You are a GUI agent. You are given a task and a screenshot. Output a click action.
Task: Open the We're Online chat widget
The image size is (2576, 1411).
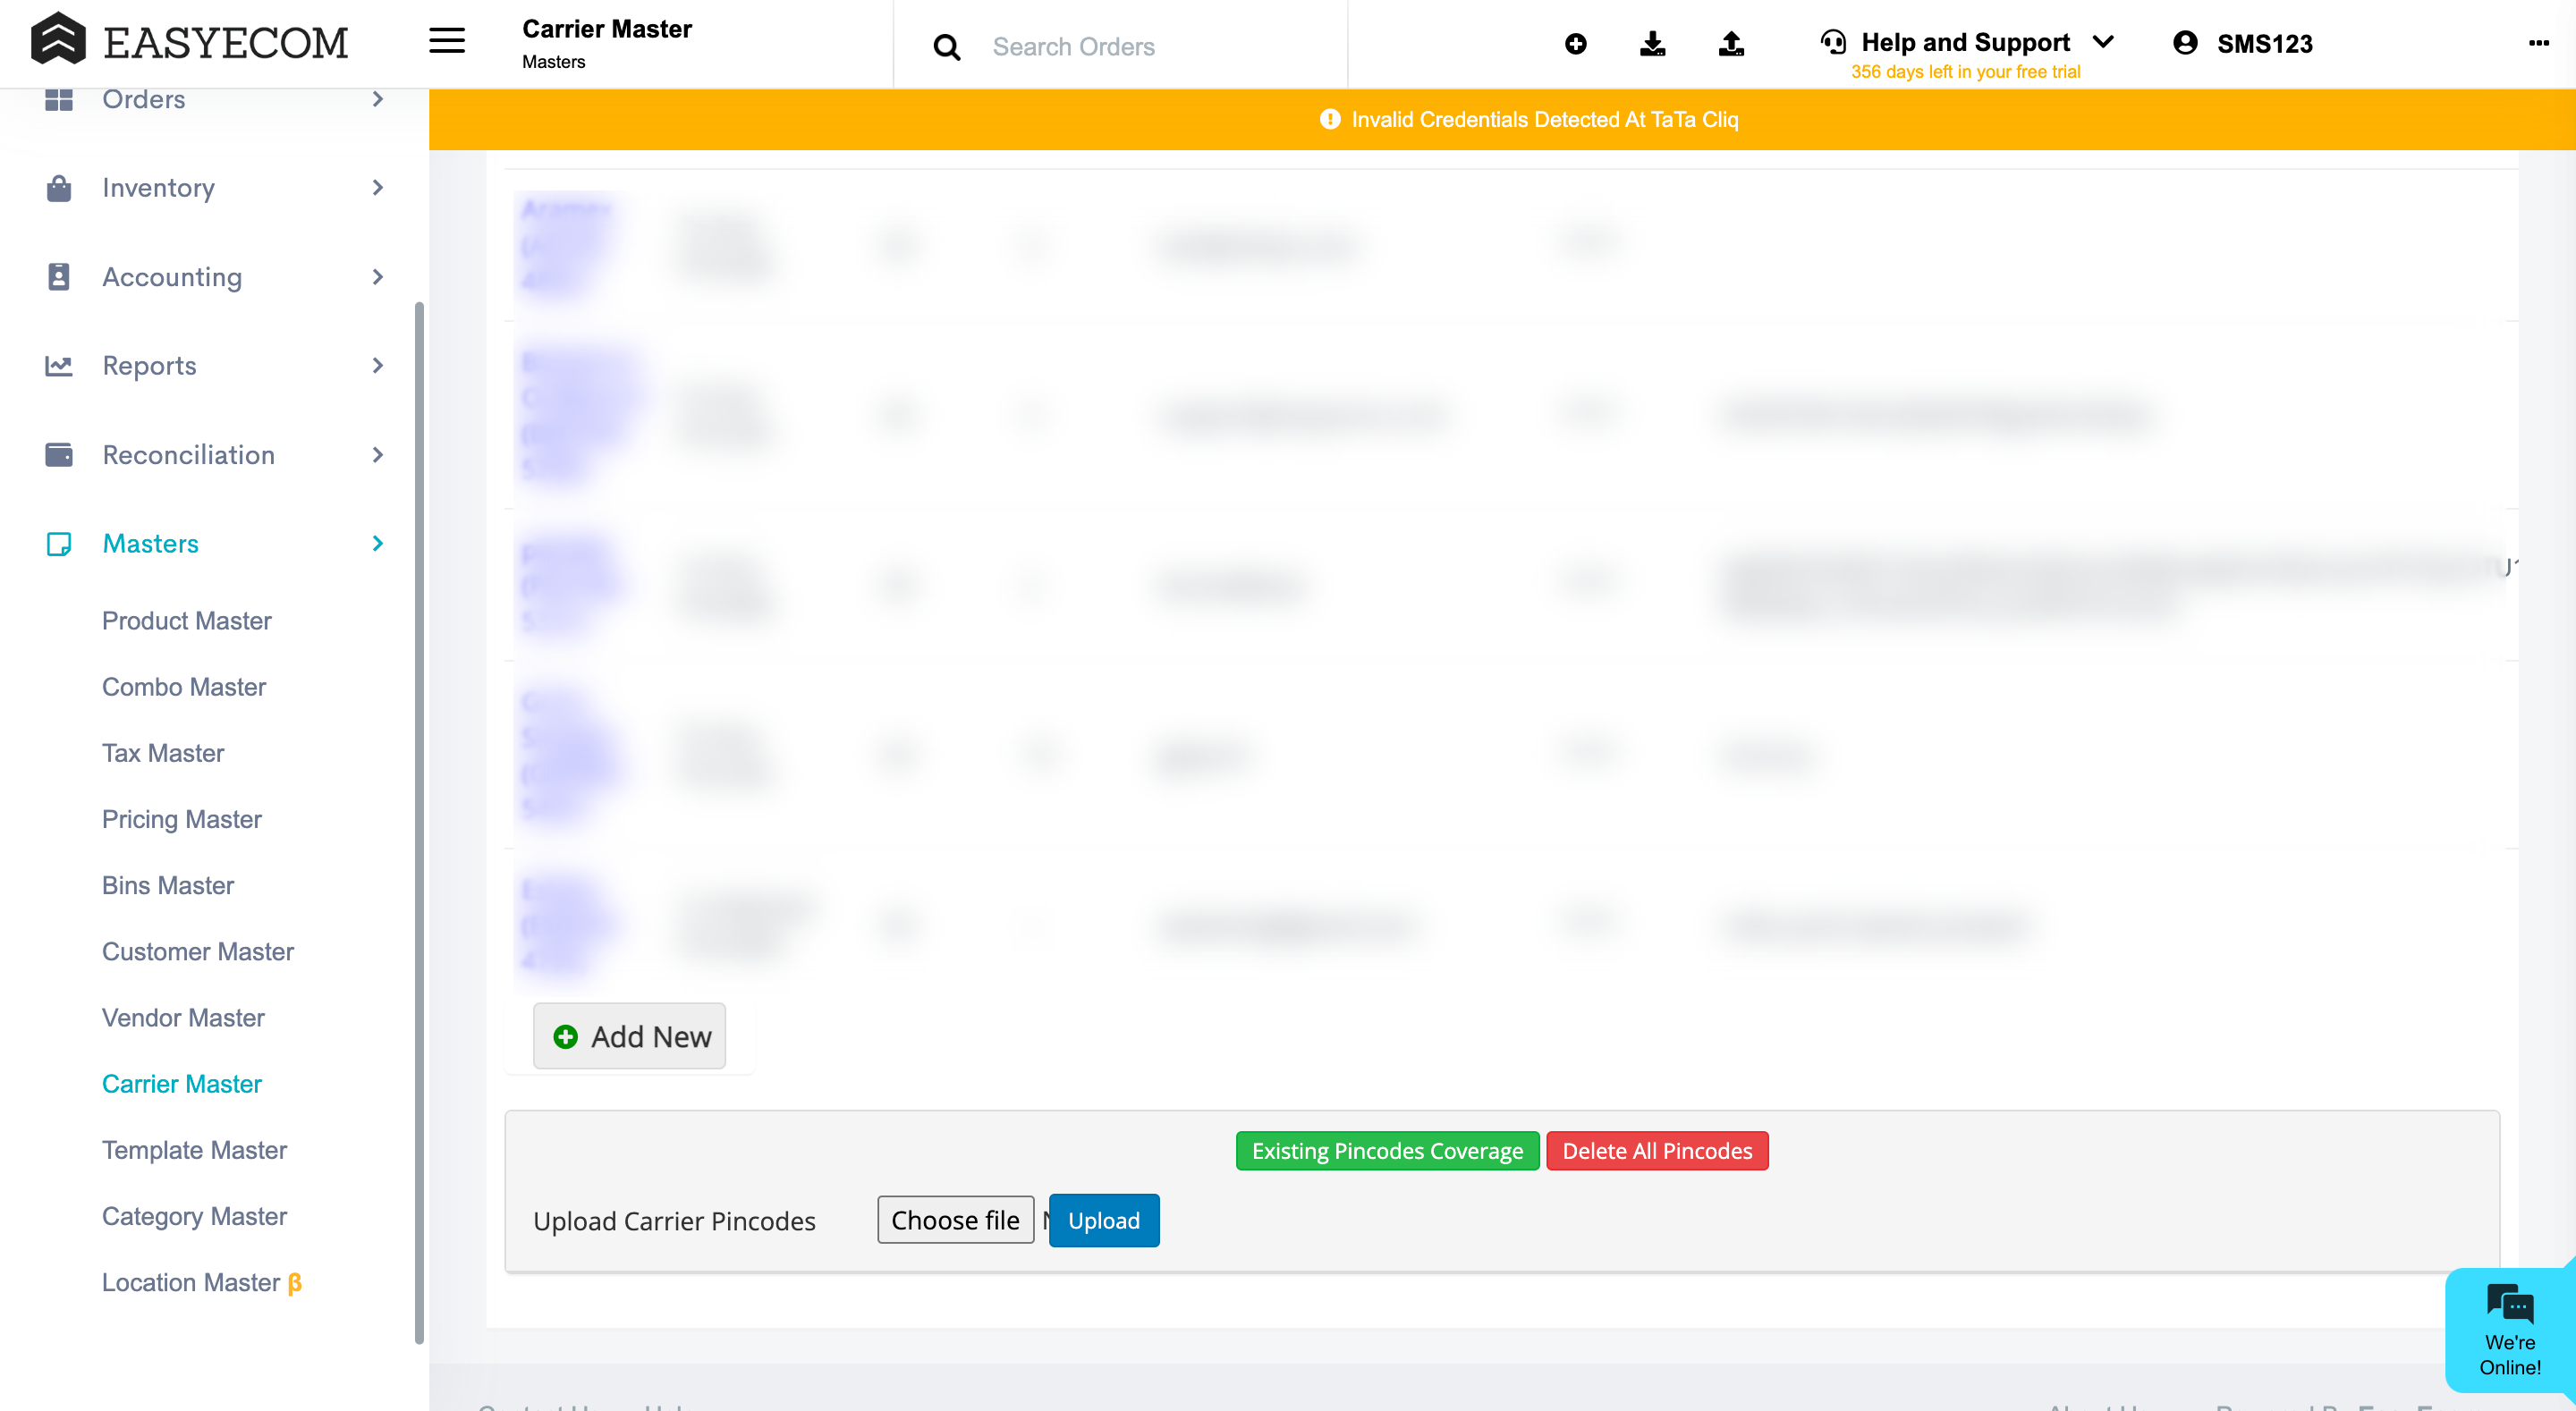[2510, 1330]
